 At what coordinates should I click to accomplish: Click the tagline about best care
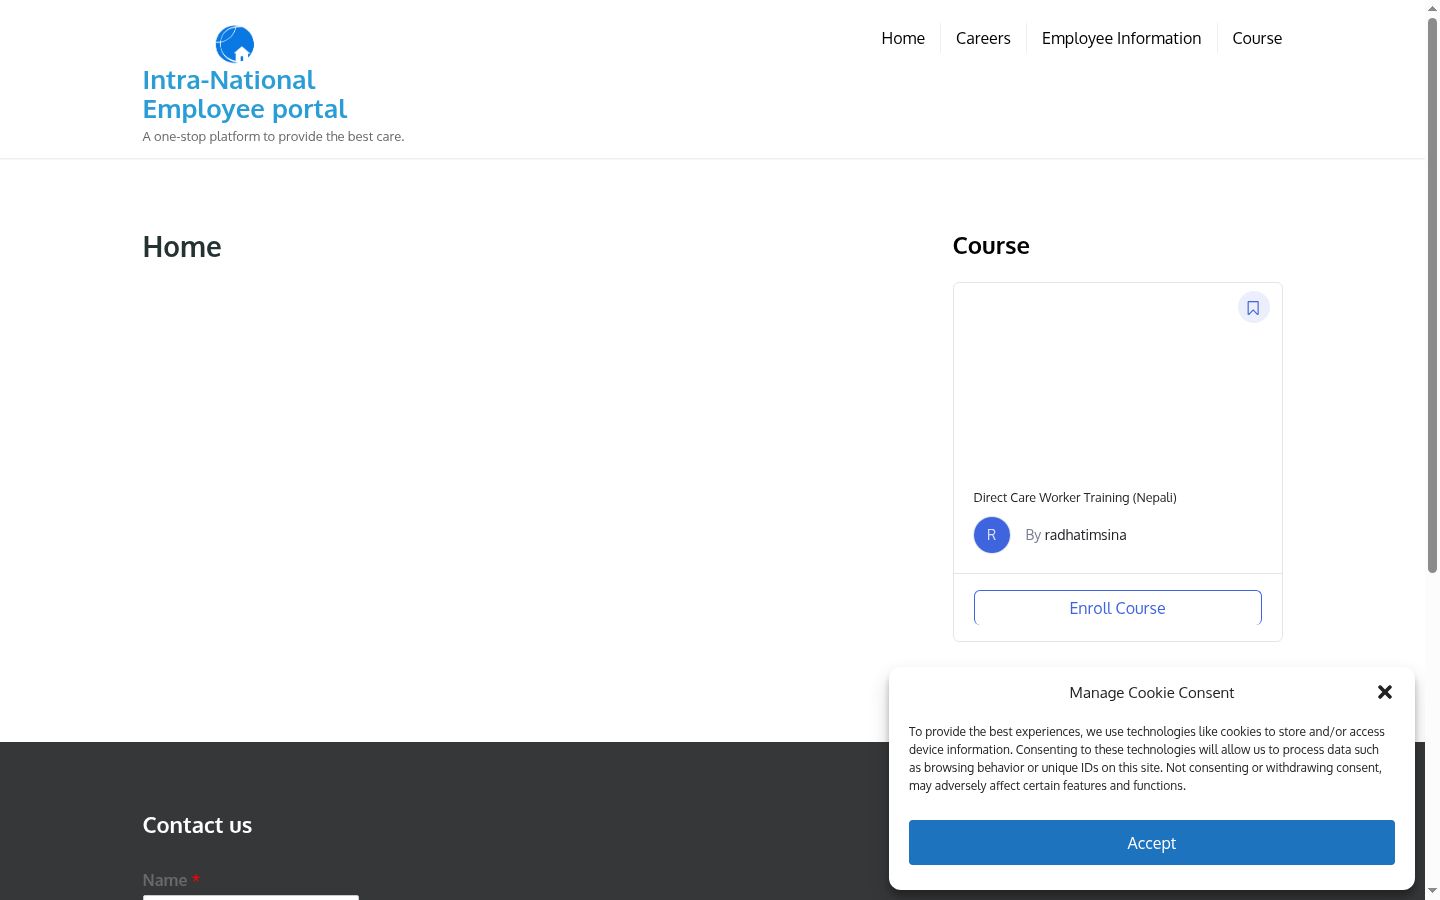[273, 136]
